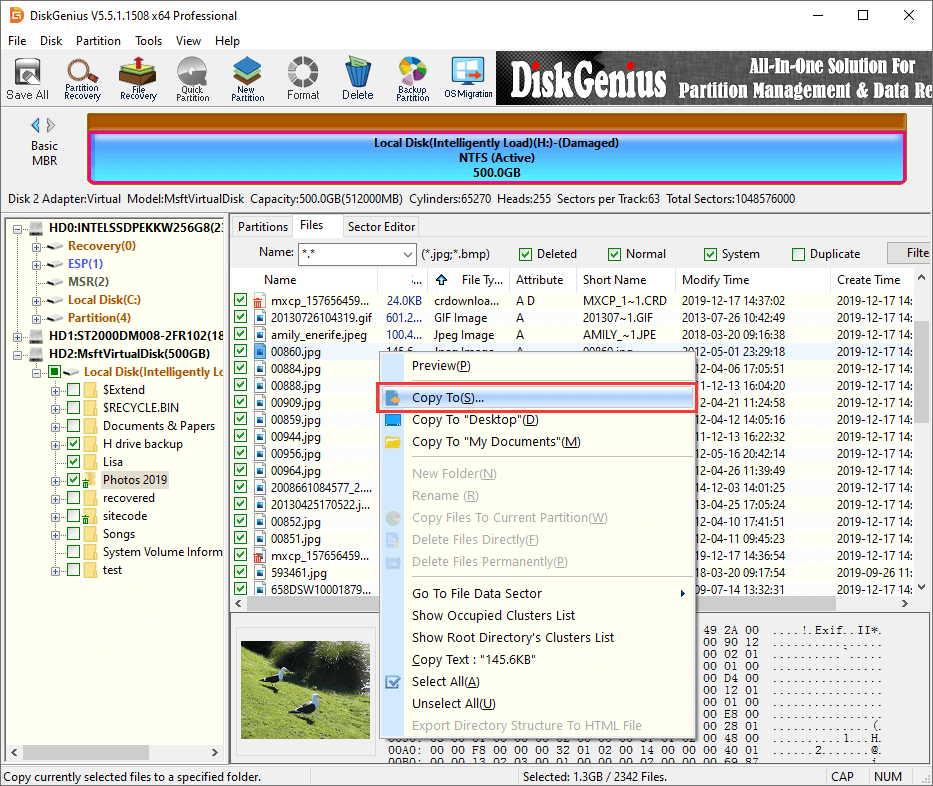
Task: Click the Lisa folder icon
Action: 90,462
